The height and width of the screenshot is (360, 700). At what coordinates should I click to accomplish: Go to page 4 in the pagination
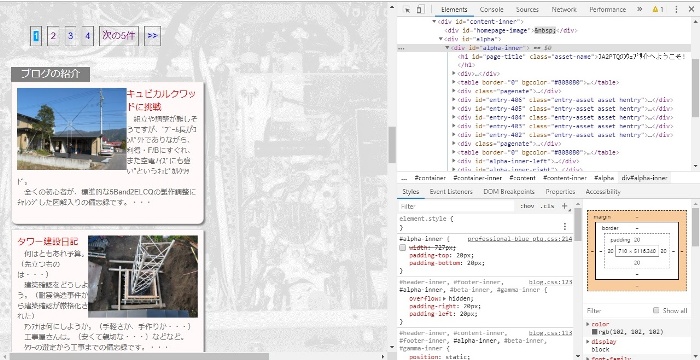click(88, 36)
